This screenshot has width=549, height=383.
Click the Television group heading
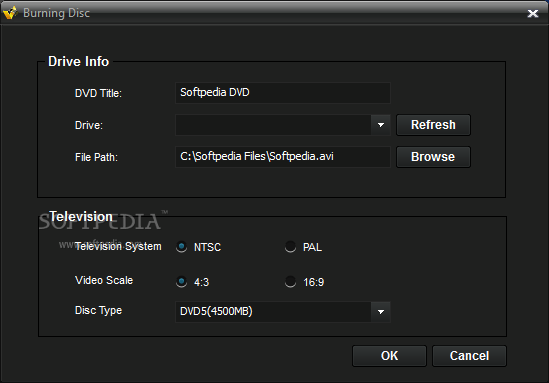81,216
